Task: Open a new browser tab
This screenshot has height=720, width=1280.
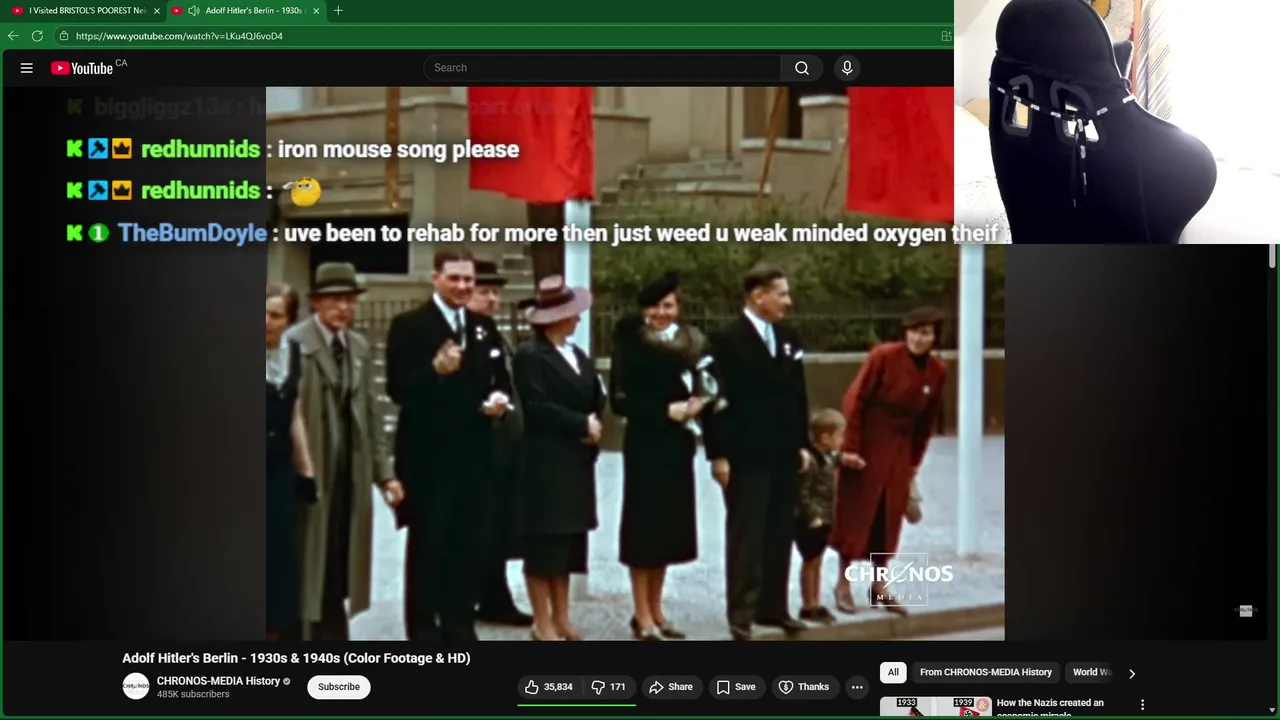Action: tap(338, 11)
